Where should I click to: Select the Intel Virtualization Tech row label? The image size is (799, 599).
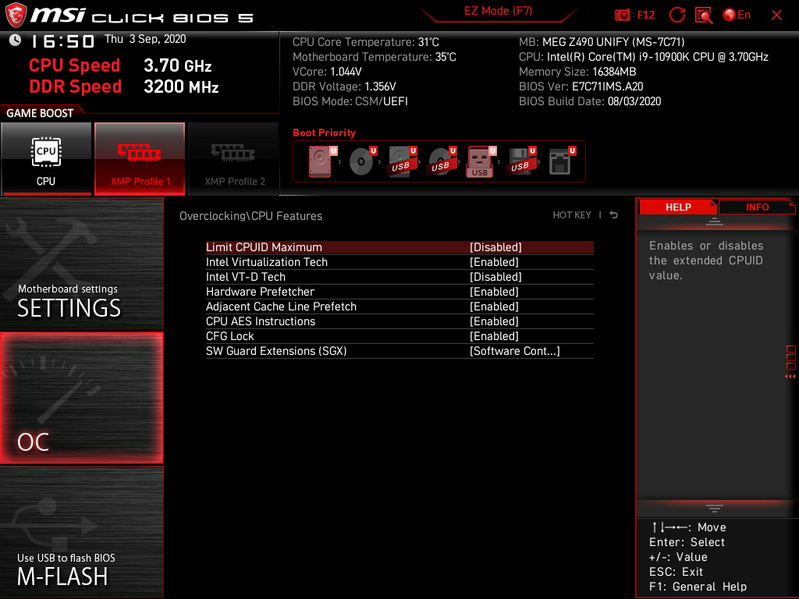pos(267,262)
